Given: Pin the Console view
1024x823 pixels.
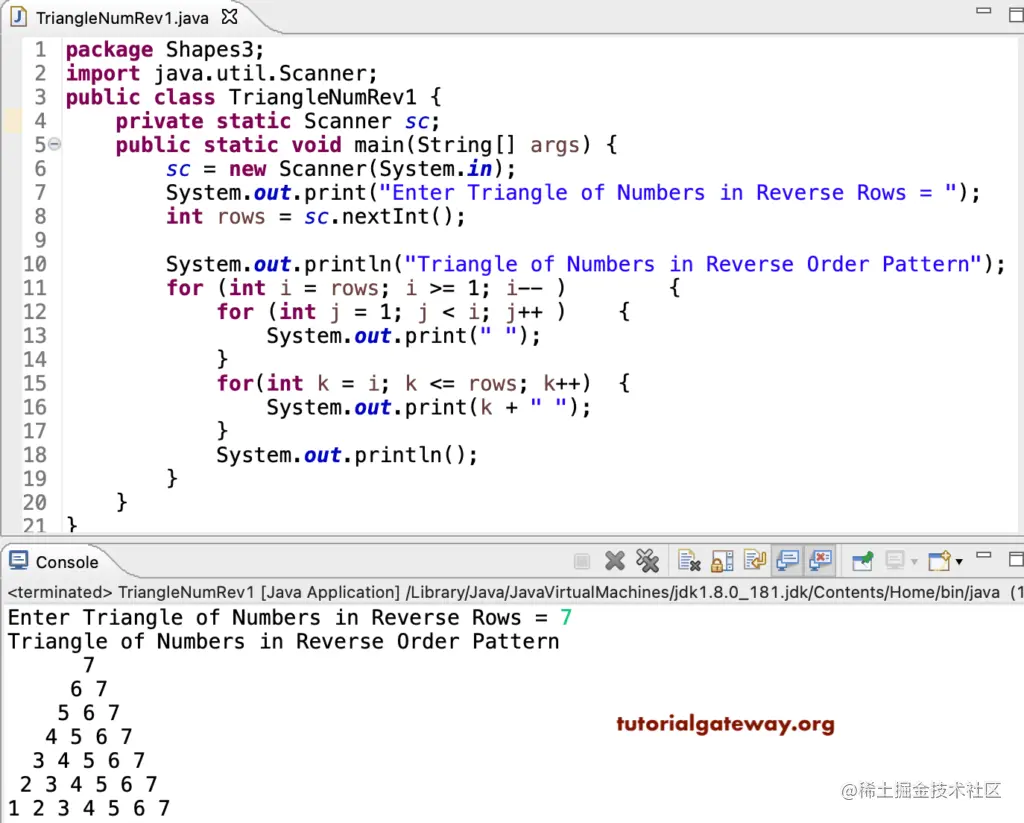Looking at the screenshot, I should point(863,561).
